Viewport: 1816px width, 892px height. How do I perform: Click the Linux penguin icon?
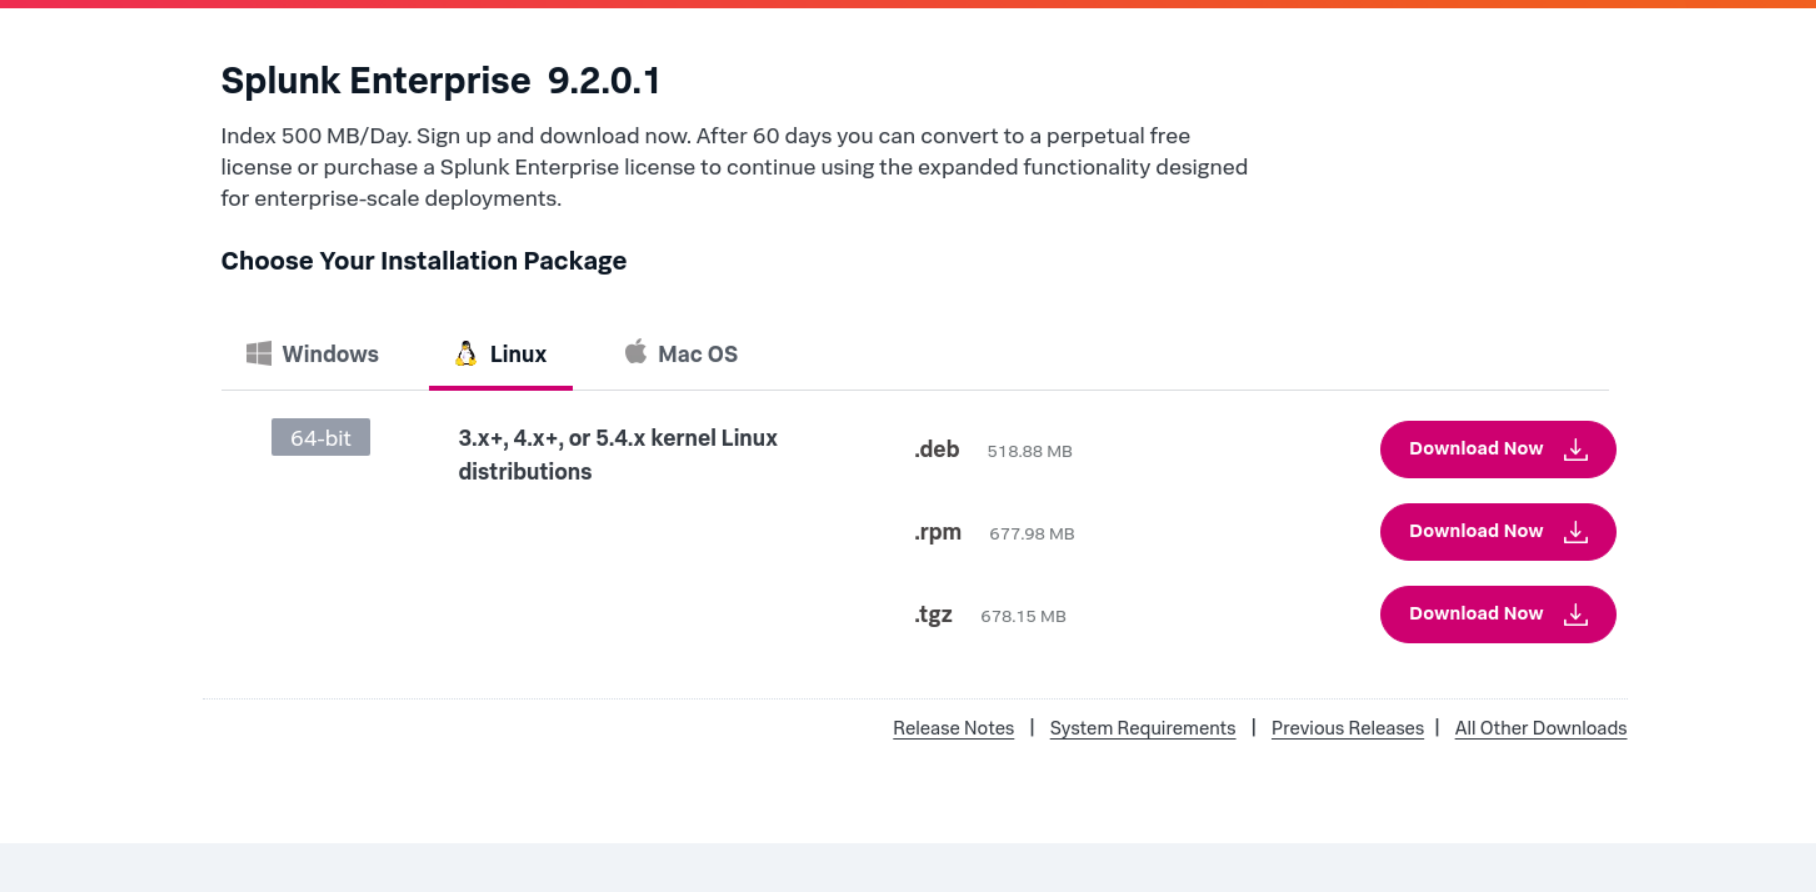[466, 353]
